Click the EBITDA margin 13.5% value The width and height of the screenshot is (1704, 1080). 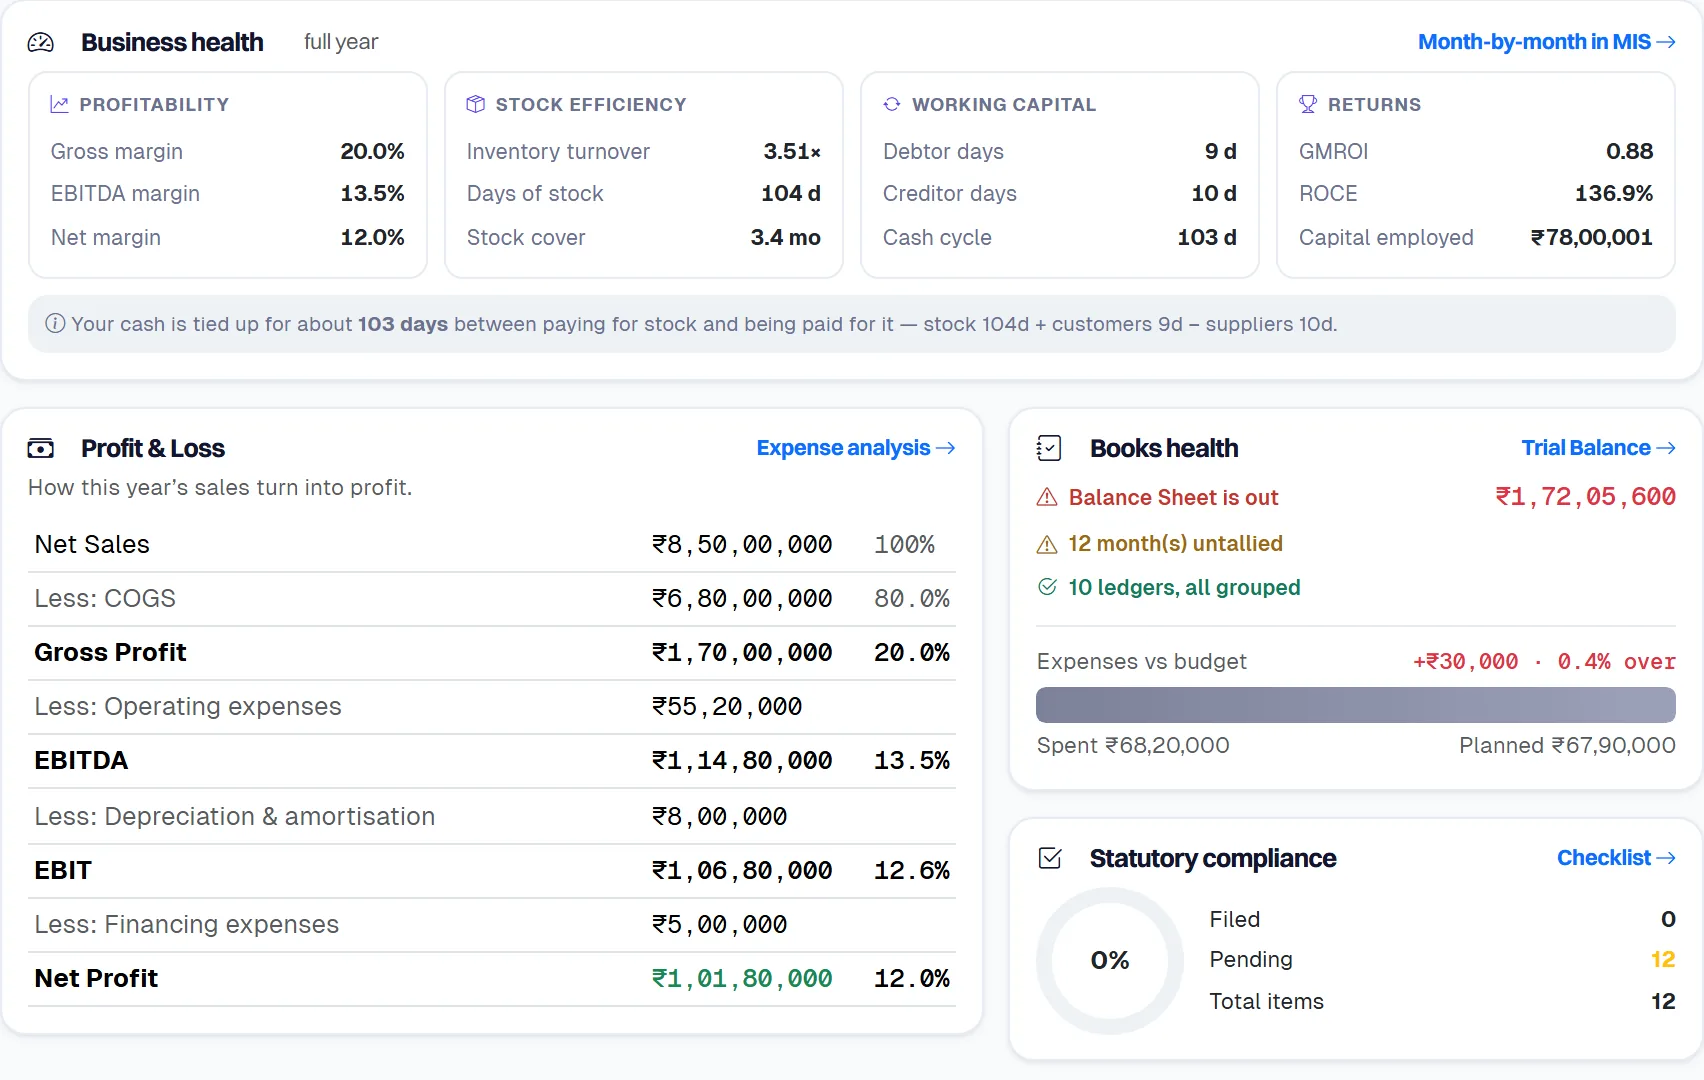[372, 193]
